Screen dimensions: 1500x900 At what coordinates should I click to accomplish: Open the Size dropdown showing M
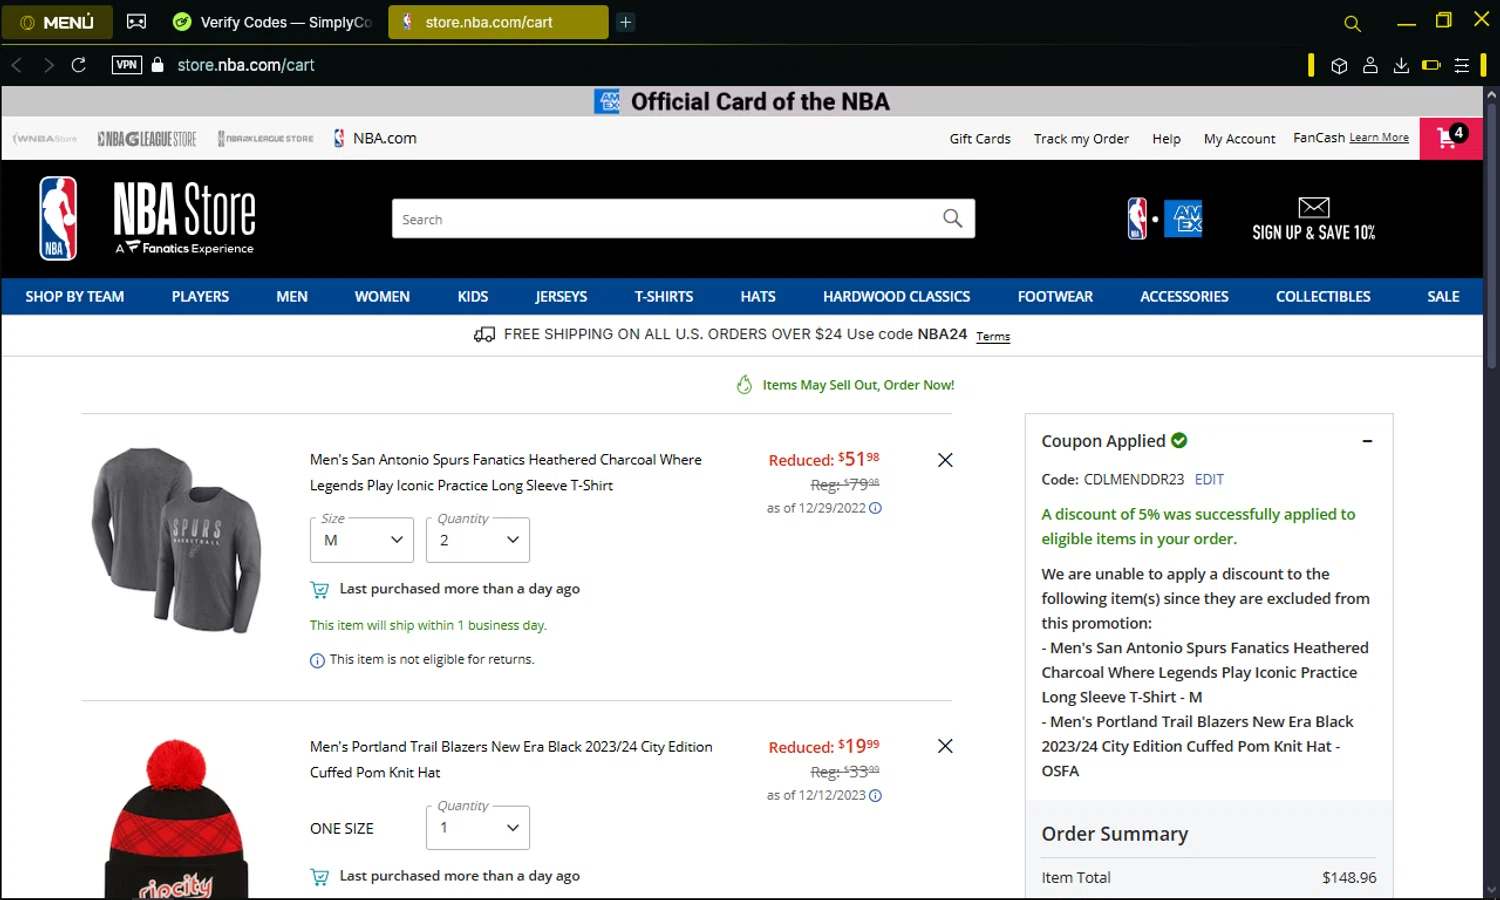(362, 540)
